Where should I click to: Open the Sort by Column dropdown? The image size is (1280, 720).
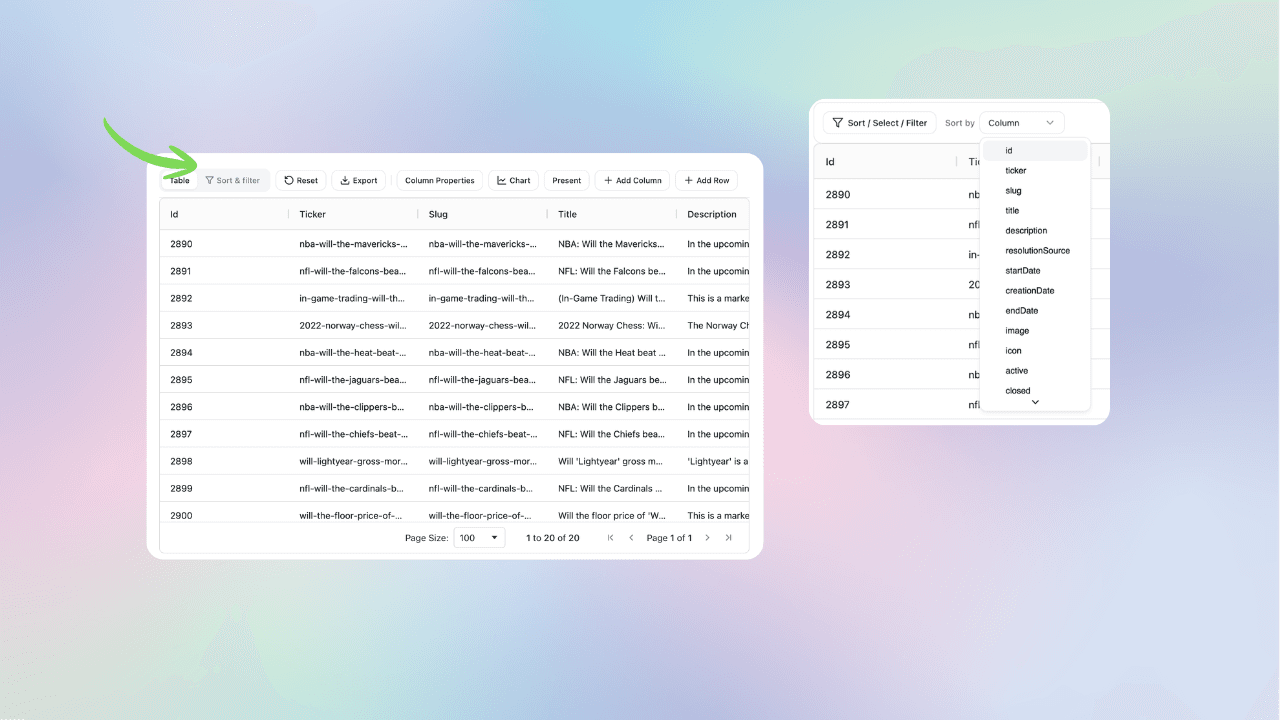[x=1021, y=122]
